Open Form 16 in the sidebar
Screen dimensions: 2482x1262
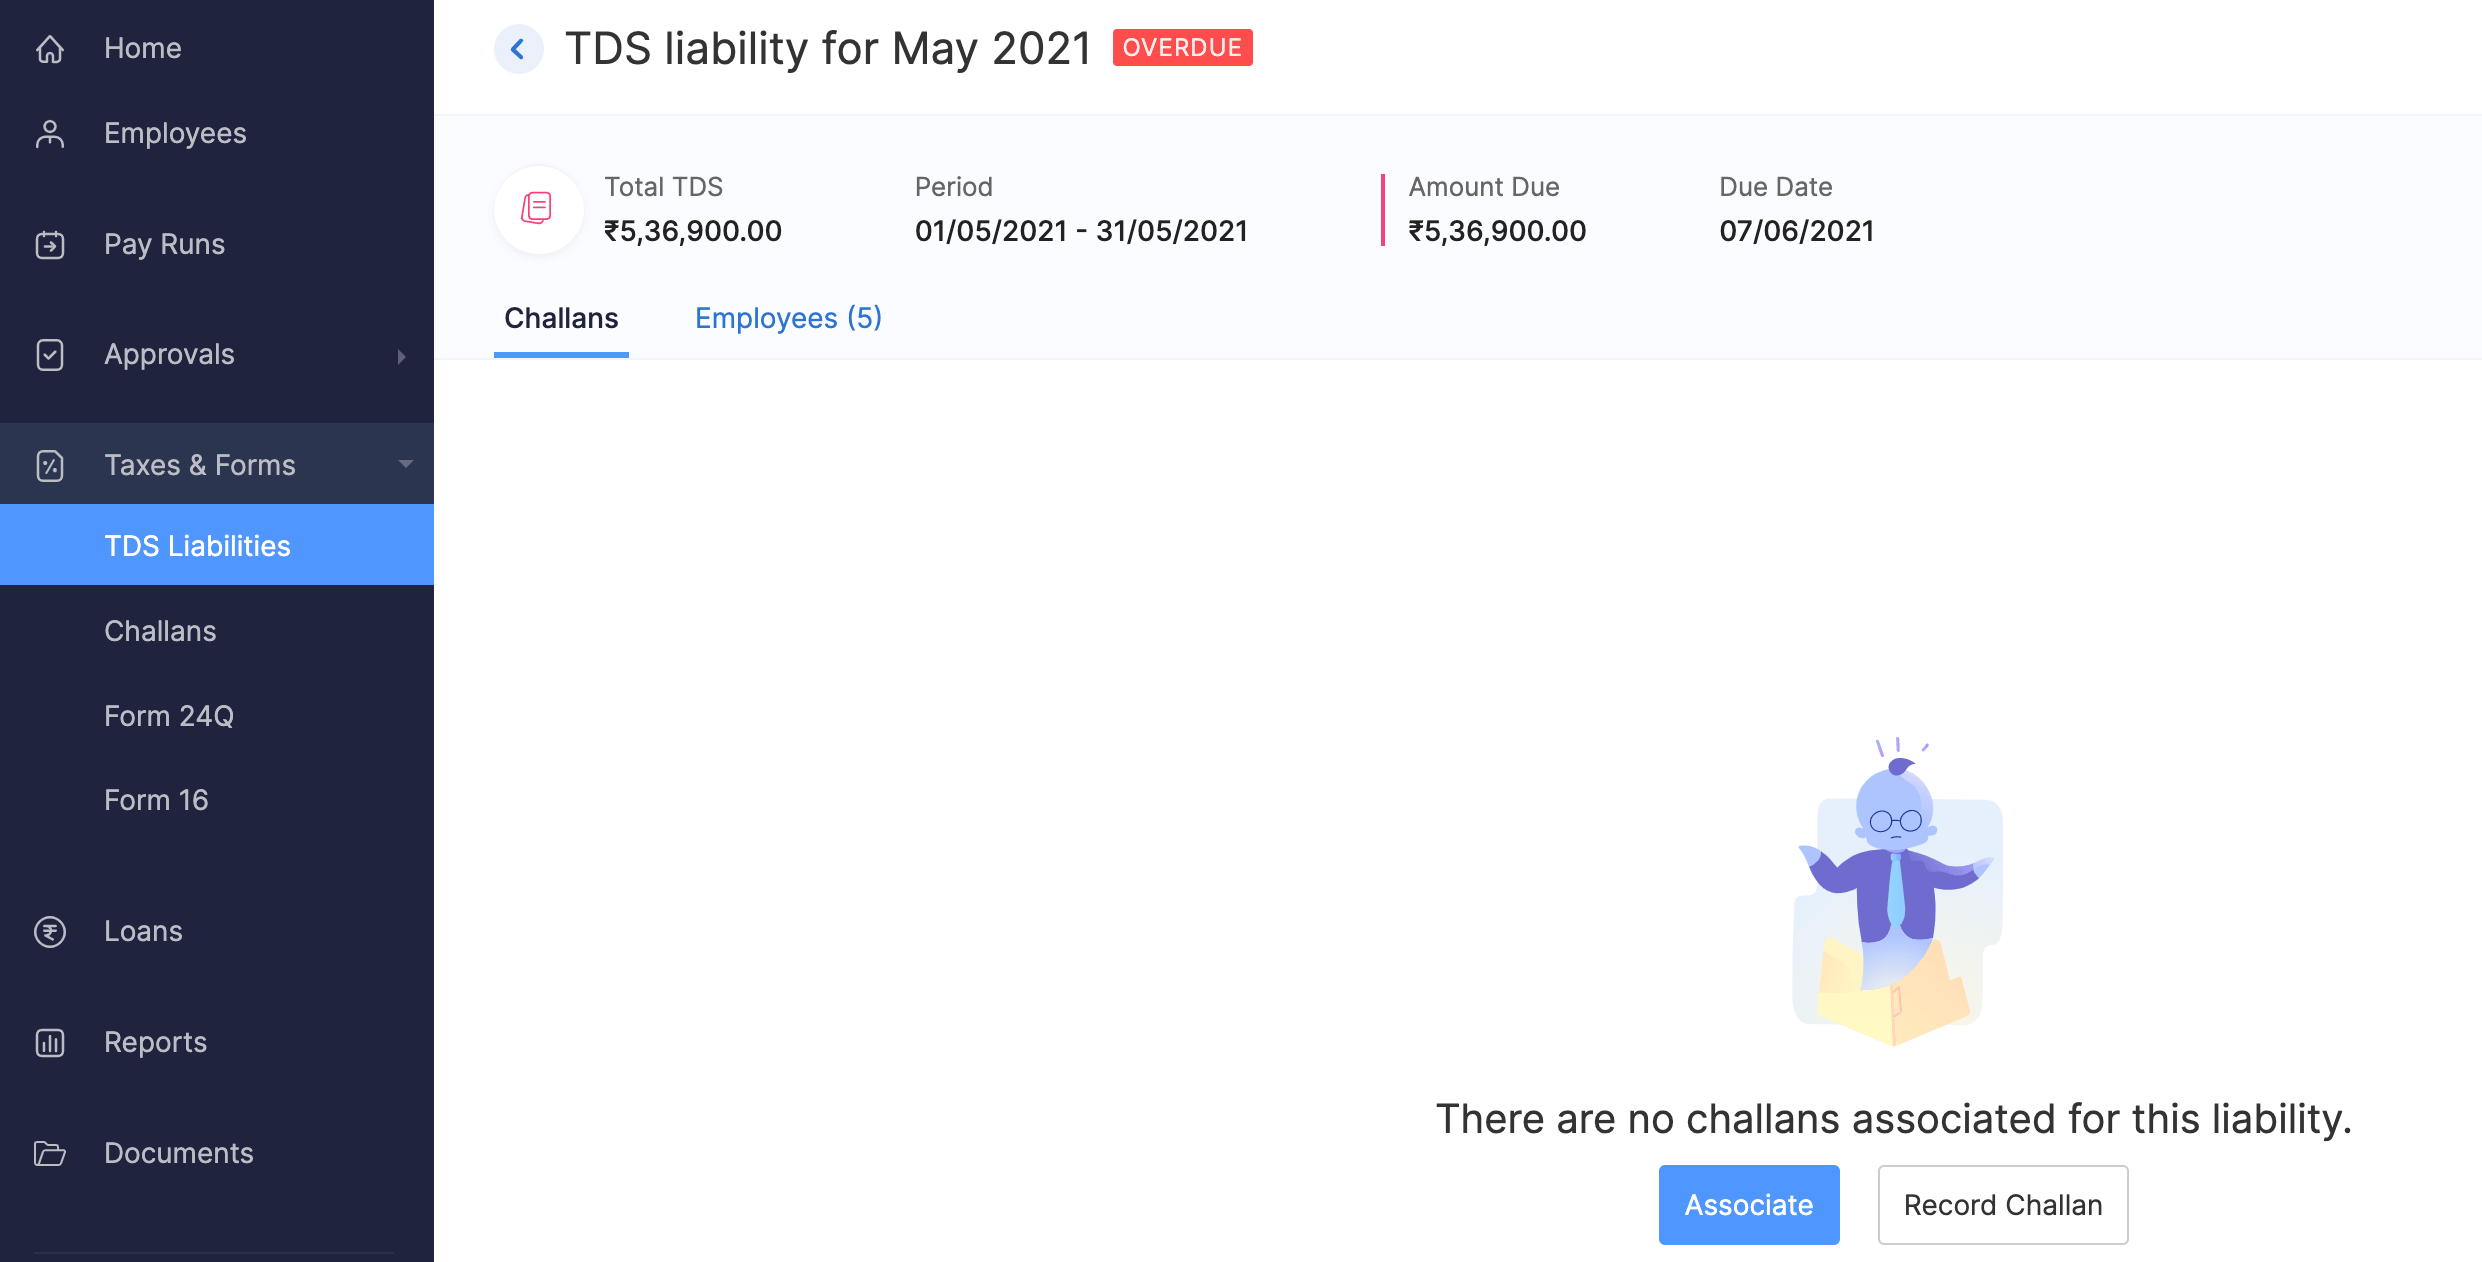point(156,799)
